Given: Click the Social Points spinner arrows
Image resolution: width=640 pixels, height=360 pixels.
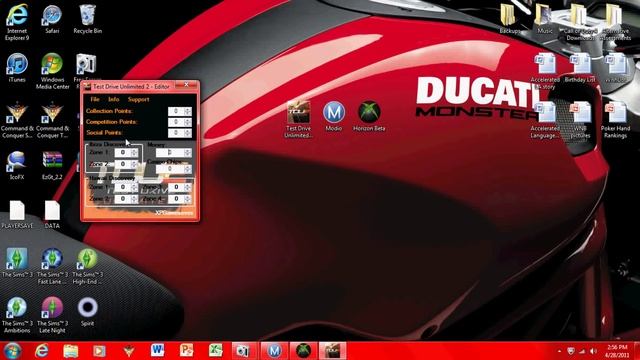Looking at the screenshot, I should [188, 133].
